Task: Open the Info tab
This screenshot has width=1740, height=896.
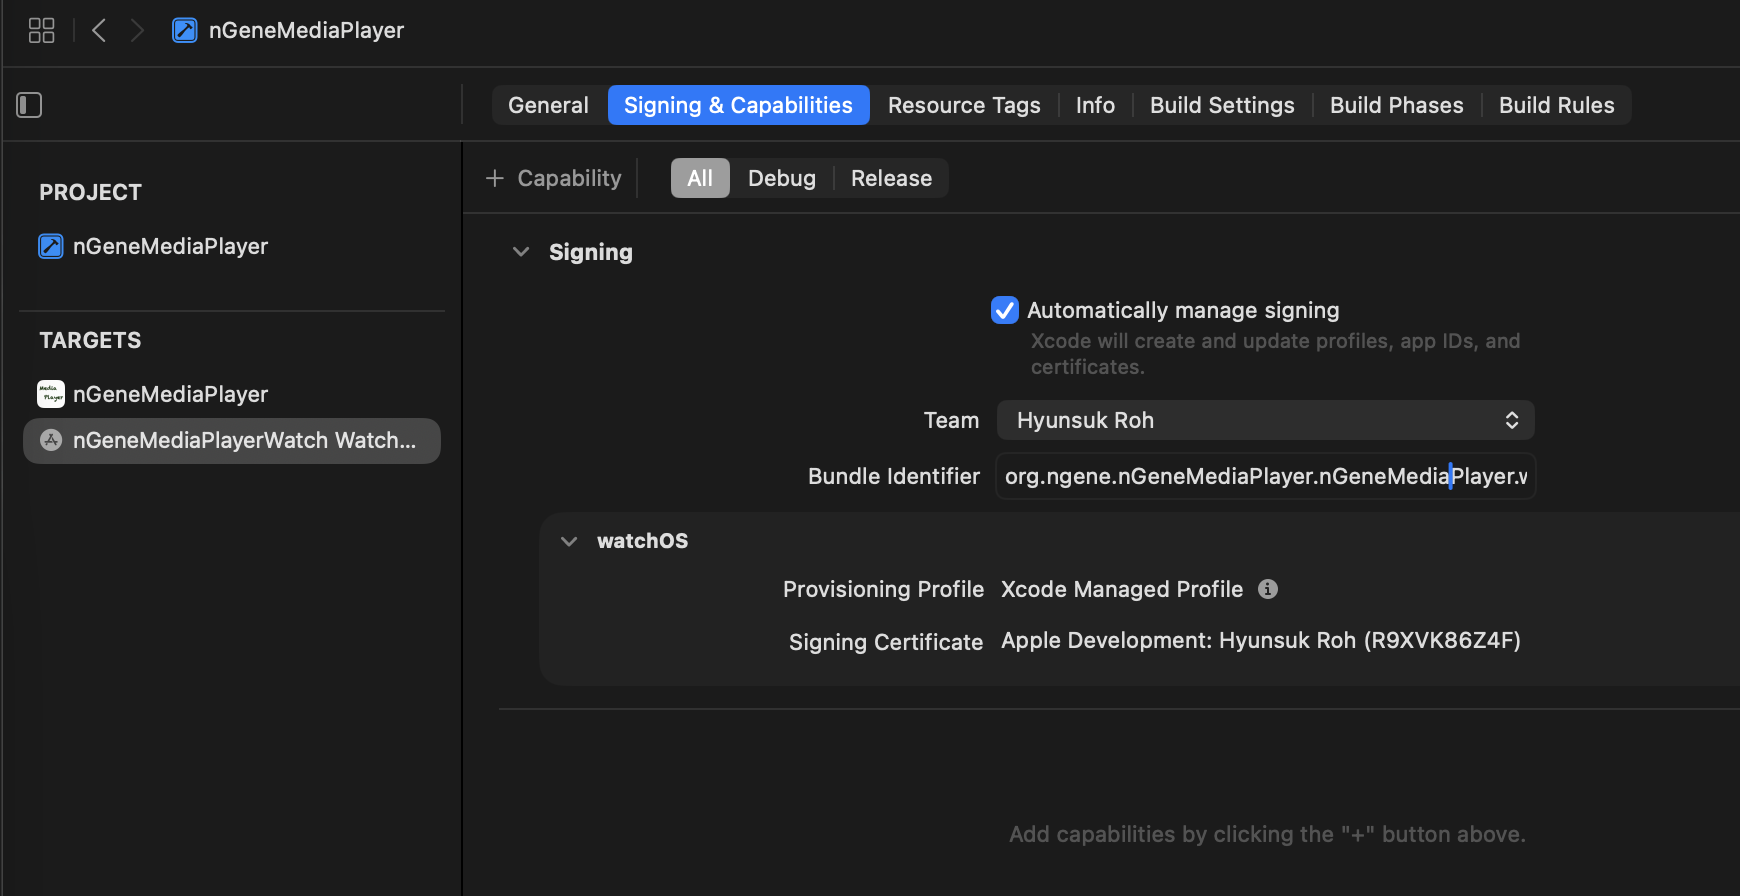Action: (x=1095, y=105)
